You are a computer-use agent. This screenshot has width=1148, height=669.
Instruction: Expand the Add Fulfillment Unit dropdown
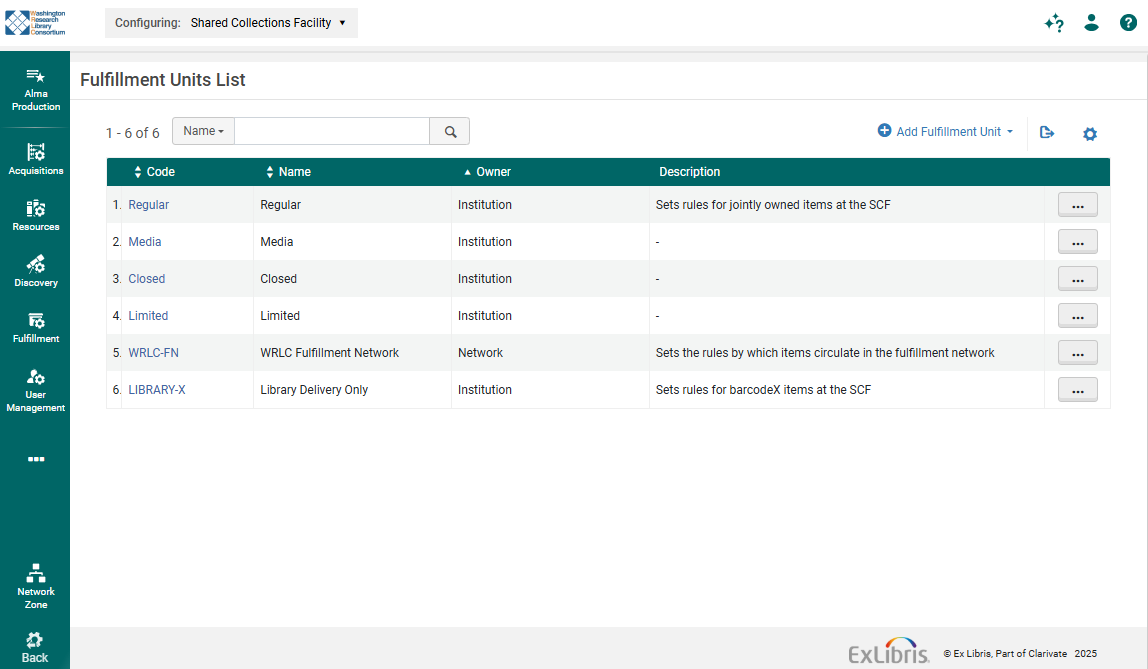point(946,131)
